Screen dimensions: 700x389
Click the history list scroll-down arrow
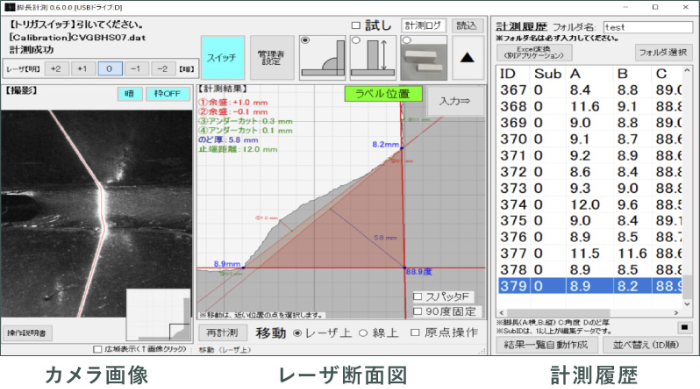(x=687, y=304)
